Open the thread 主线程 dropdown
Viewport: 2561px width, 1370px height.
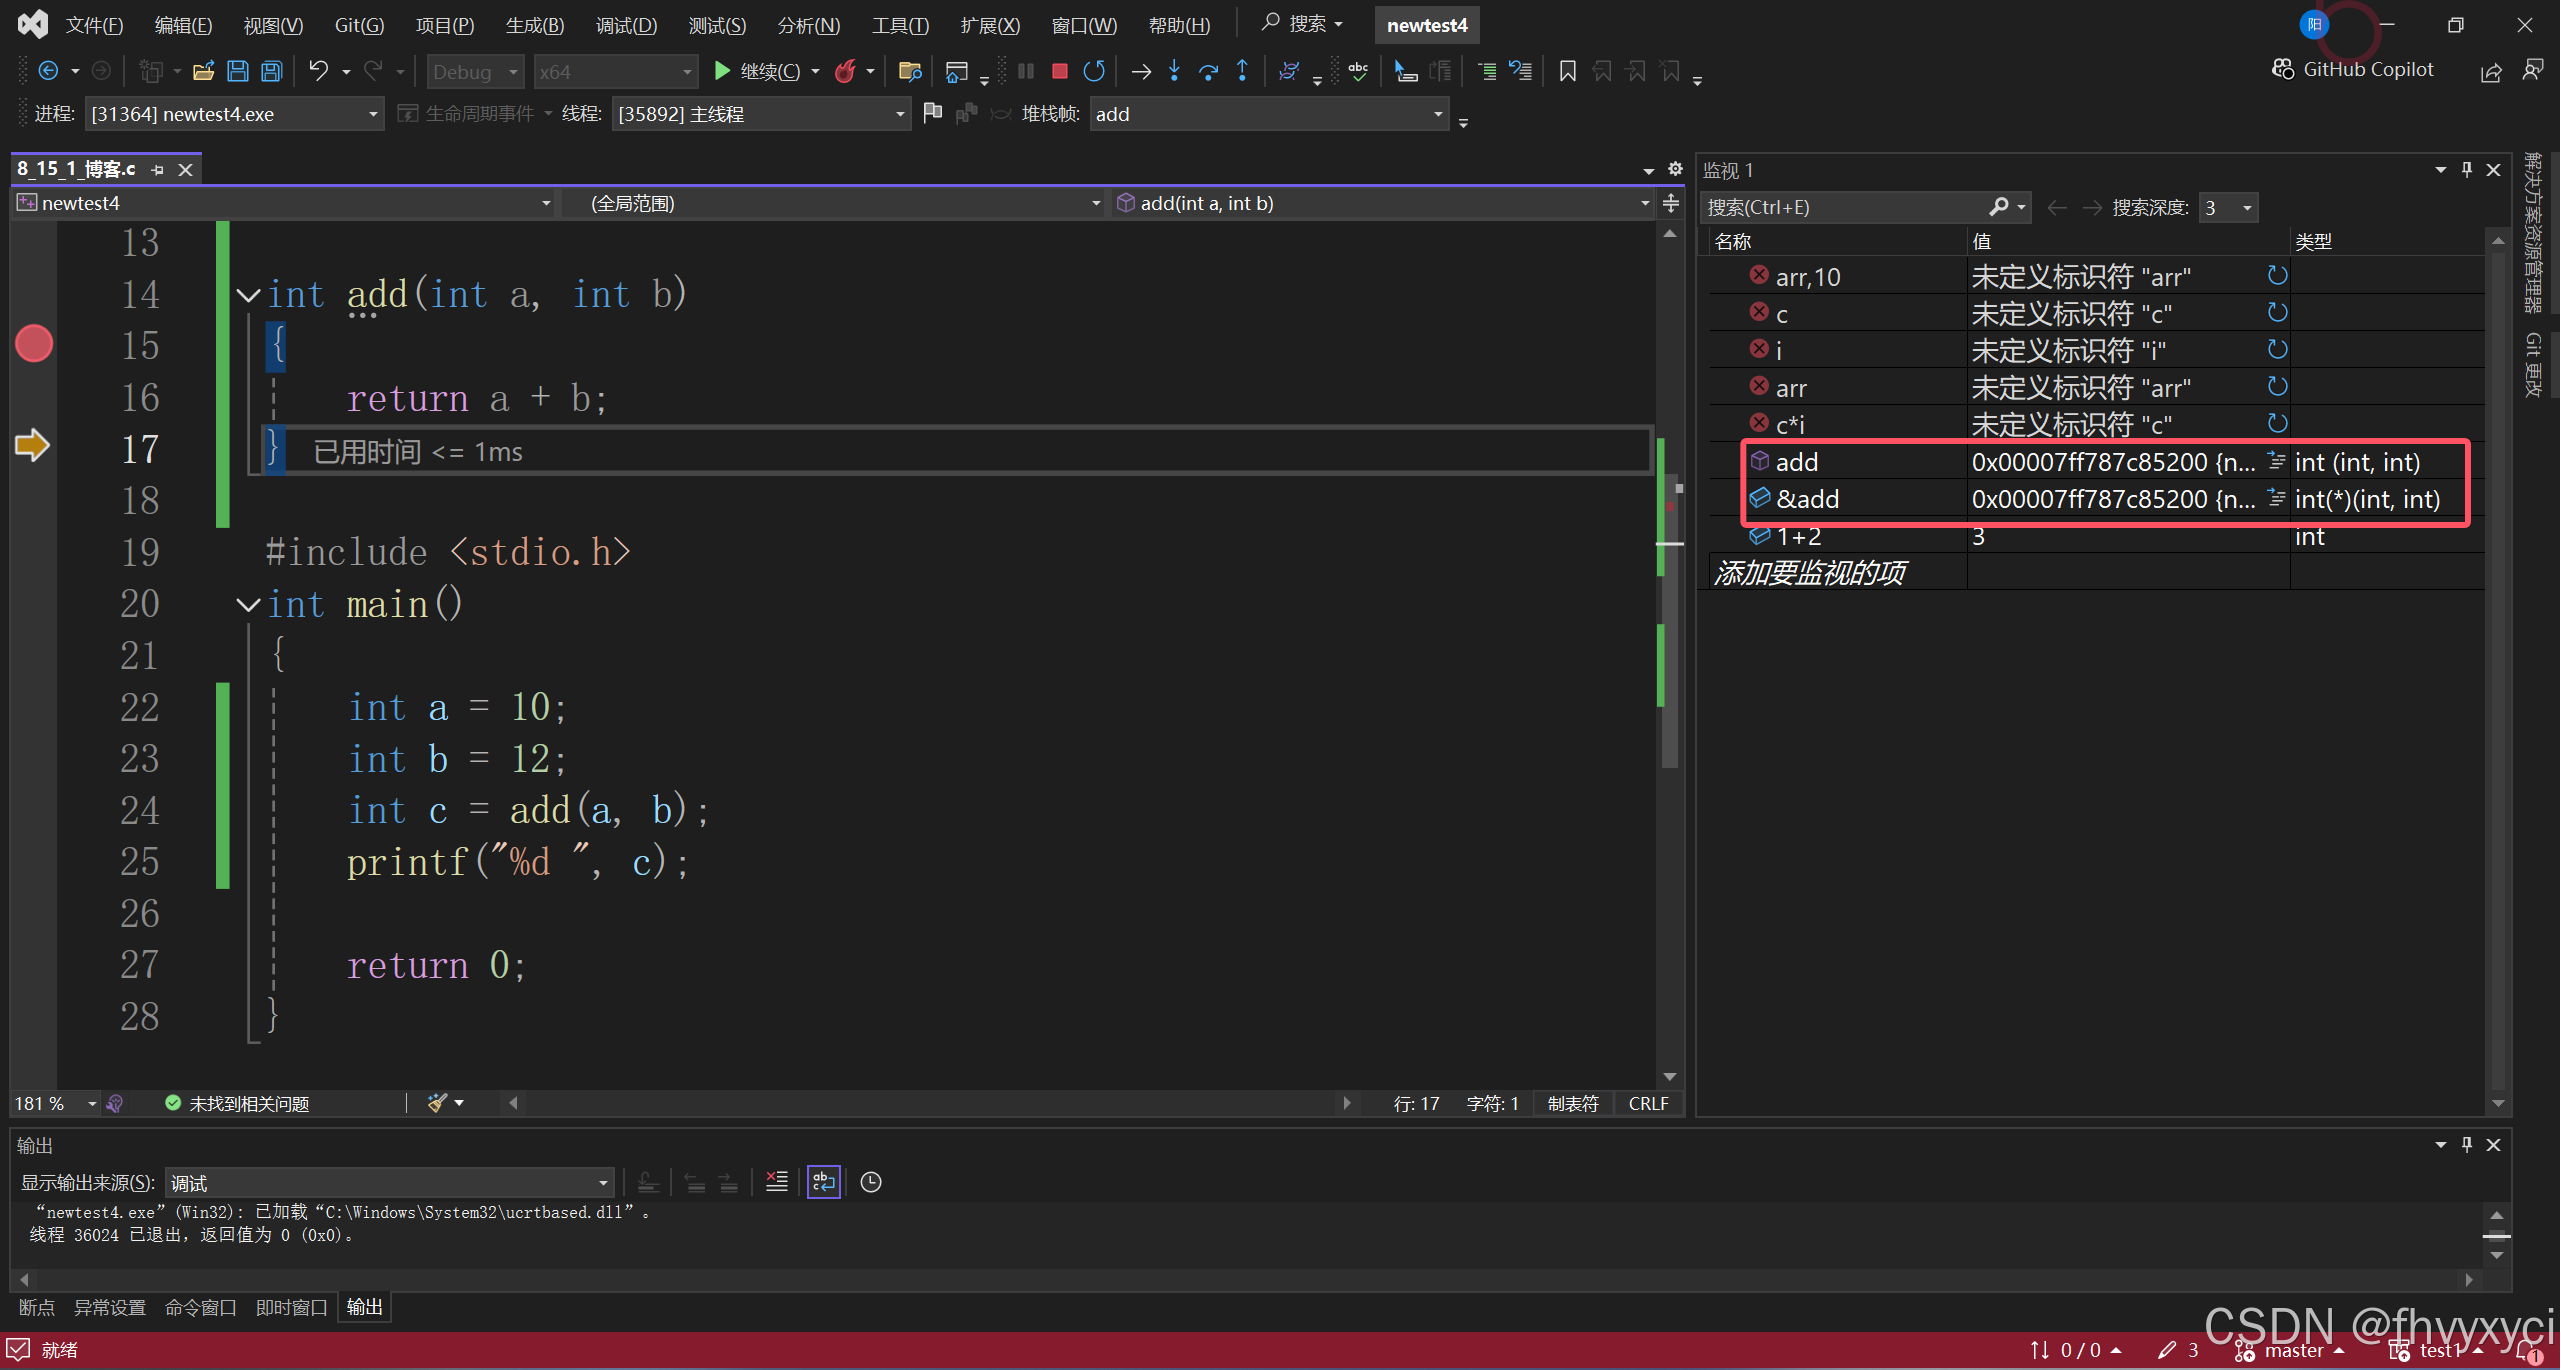(x=760, y=114)
